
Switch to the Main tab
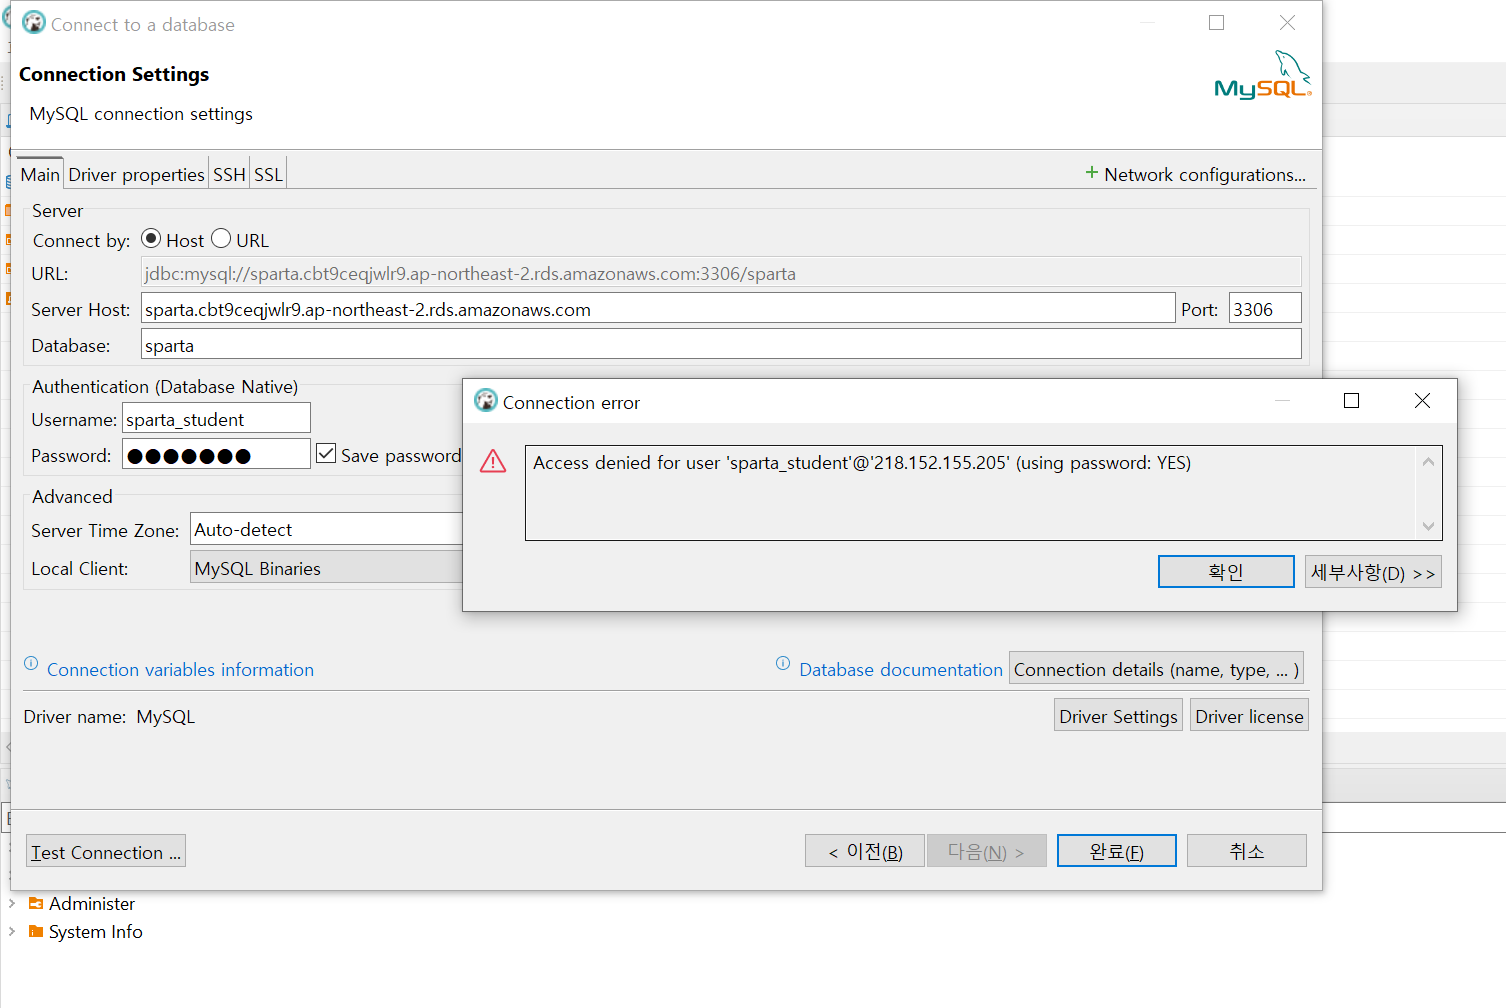(40, 174)
